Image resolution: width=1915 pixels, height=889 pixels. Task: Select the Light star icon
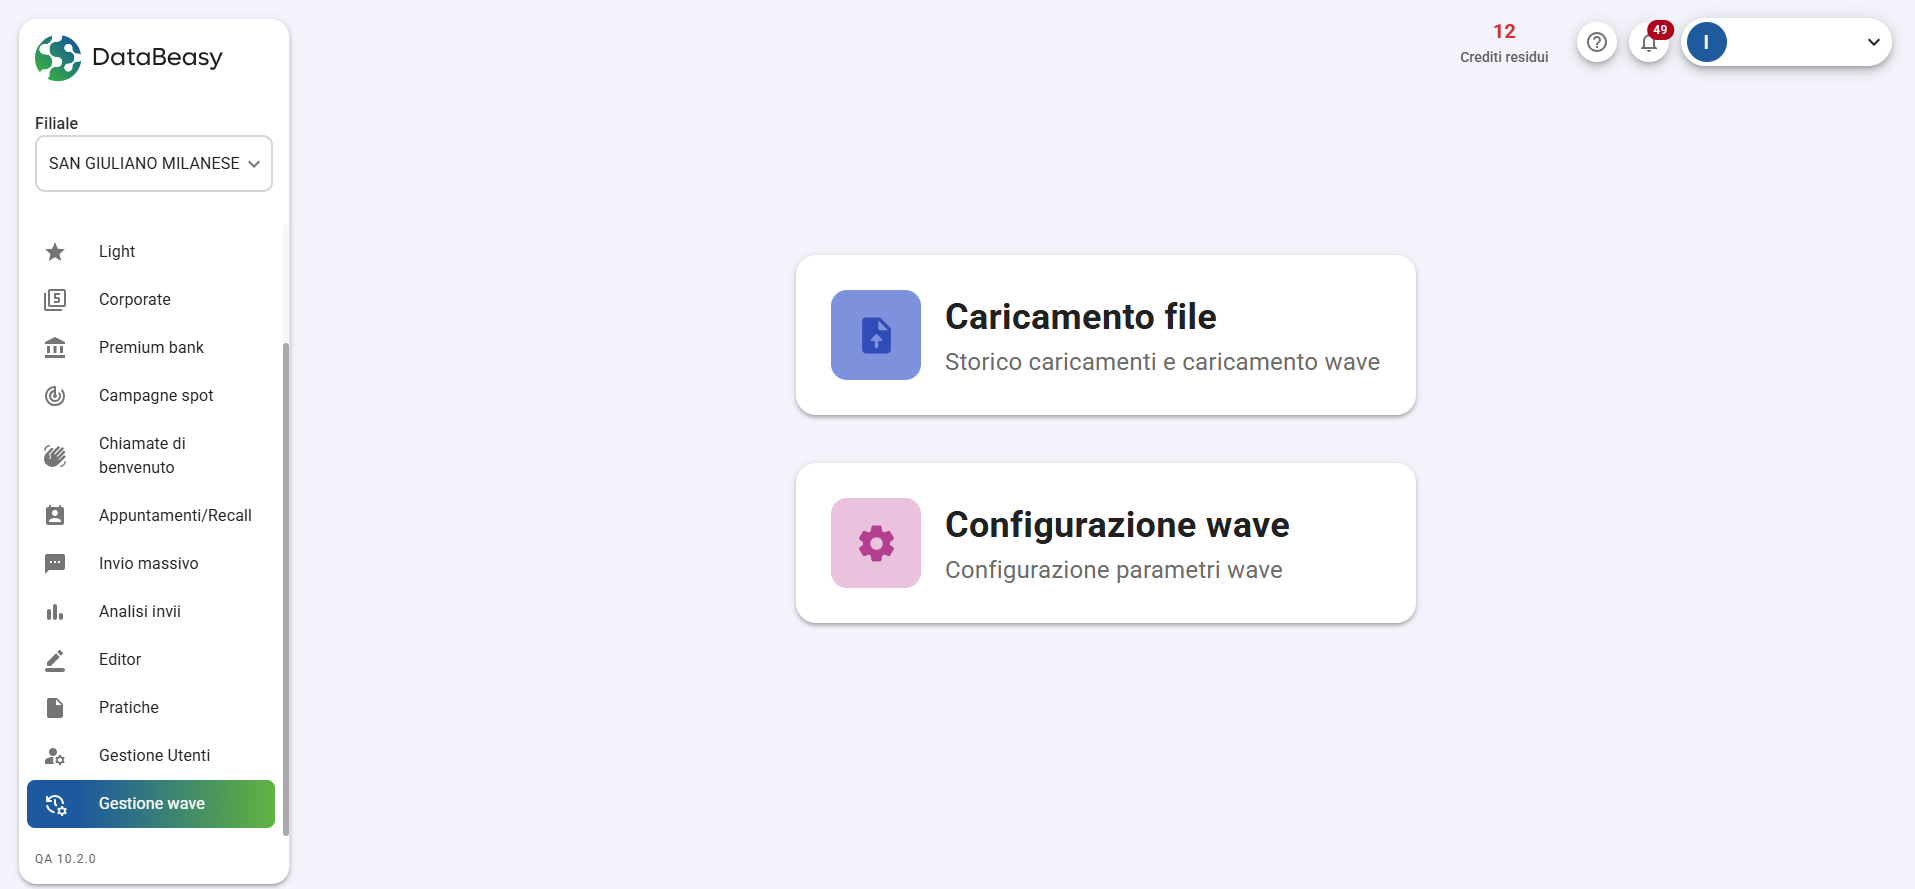[x=54, y=252]
